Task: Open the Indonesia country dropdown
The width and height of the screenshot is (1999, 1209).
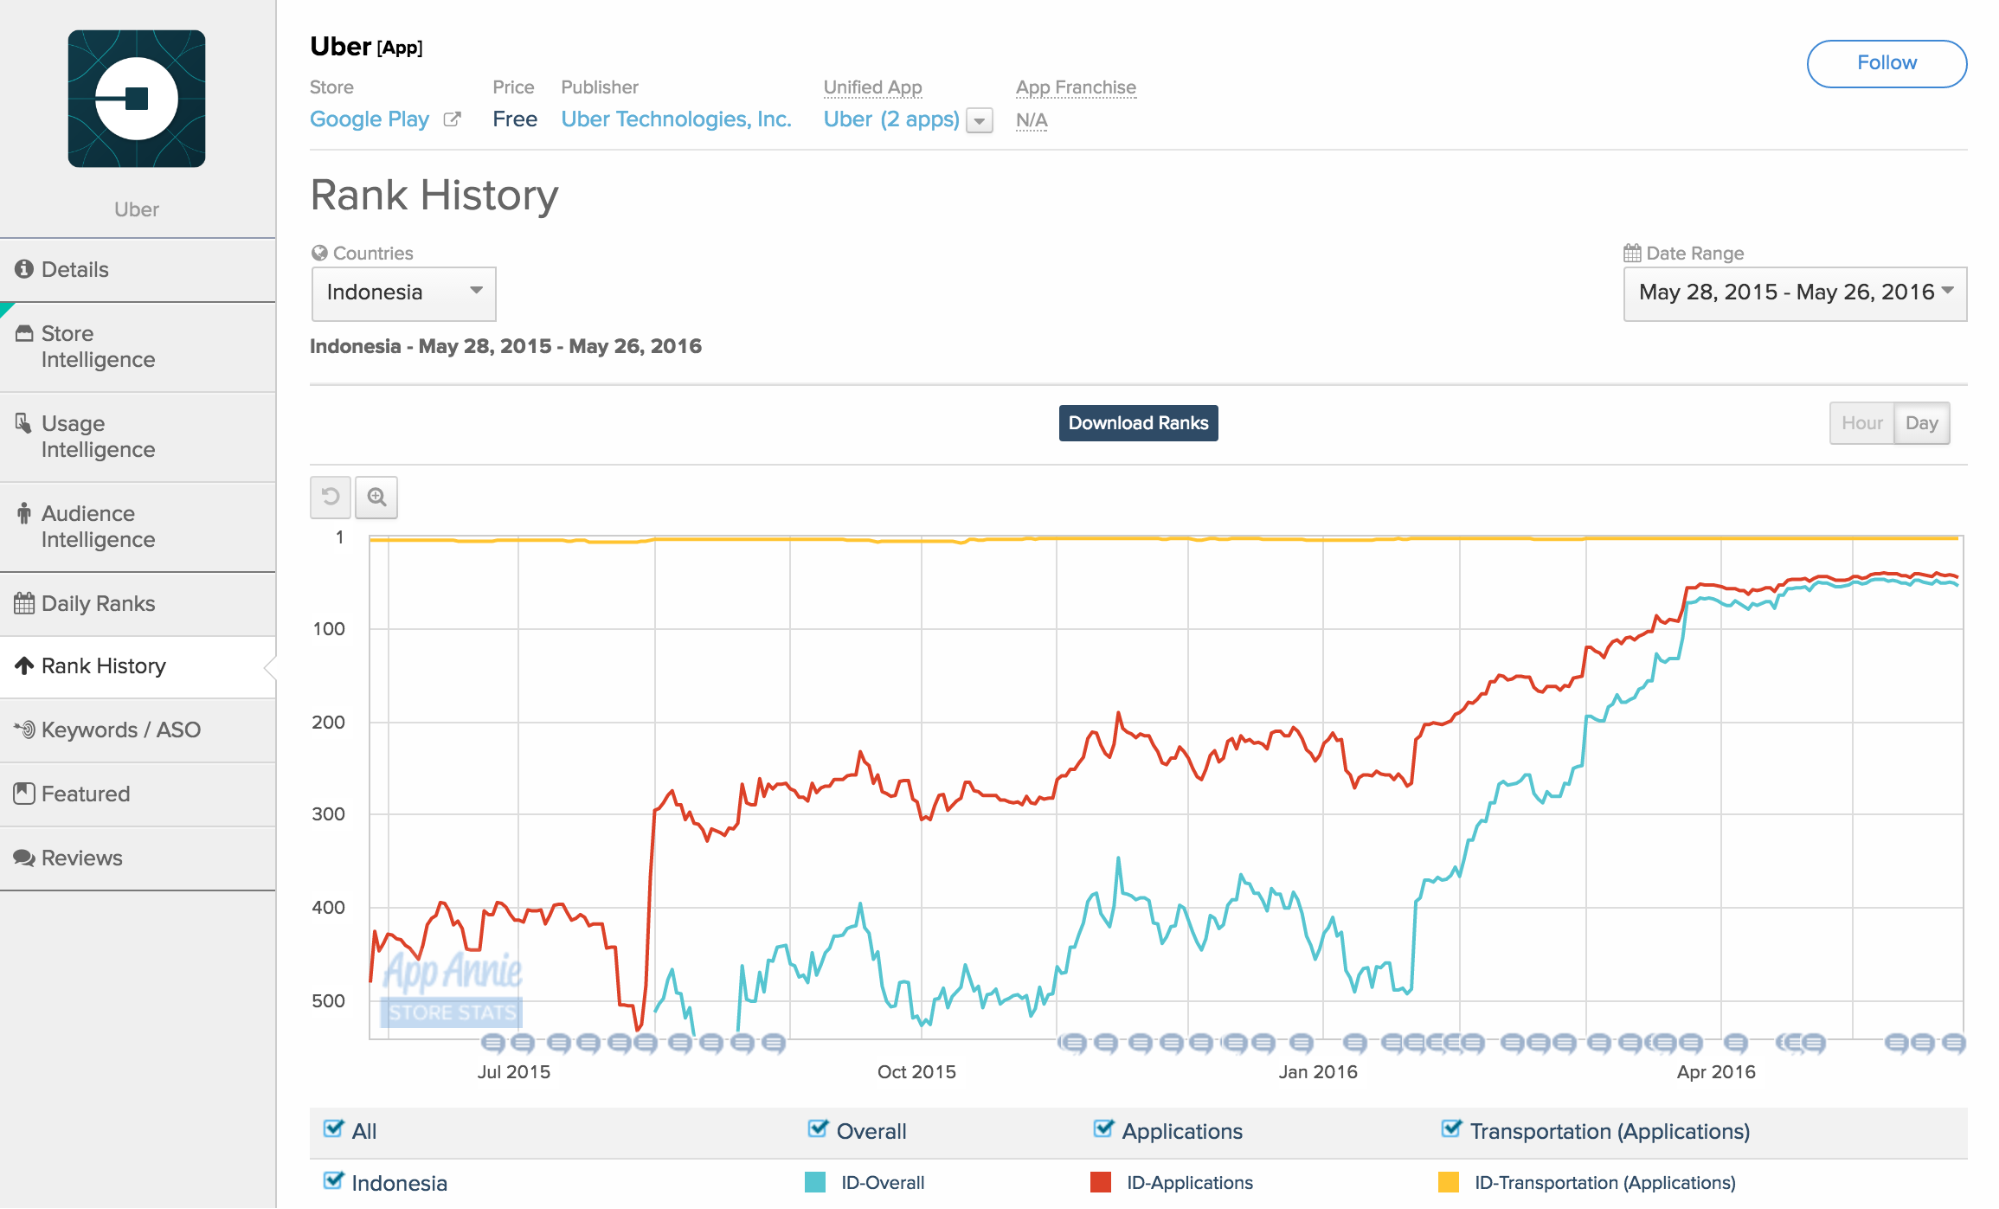Action: (x=403, y=293)
